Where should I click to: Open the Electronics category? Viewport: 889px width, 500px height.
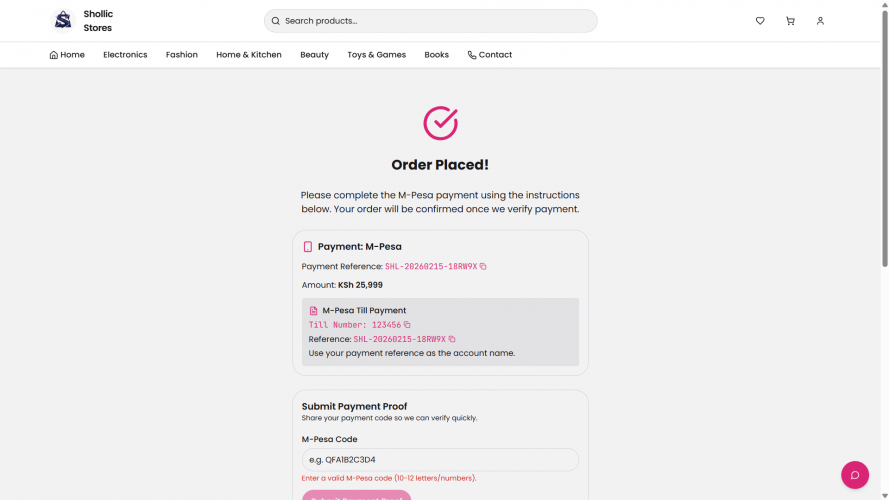(x=125, y=55)
